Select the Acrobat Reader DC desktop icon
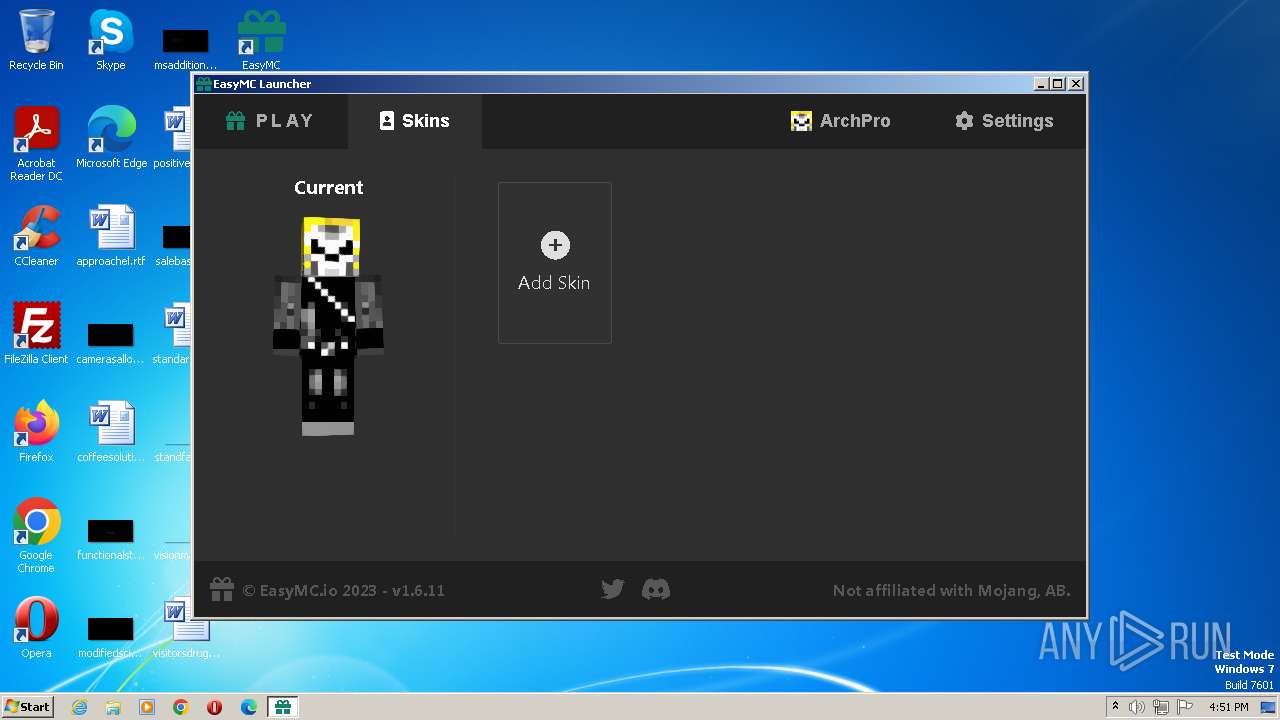The height and width of the screenshot is (720, 1280). pyautogui.click(x=36, y=144)
